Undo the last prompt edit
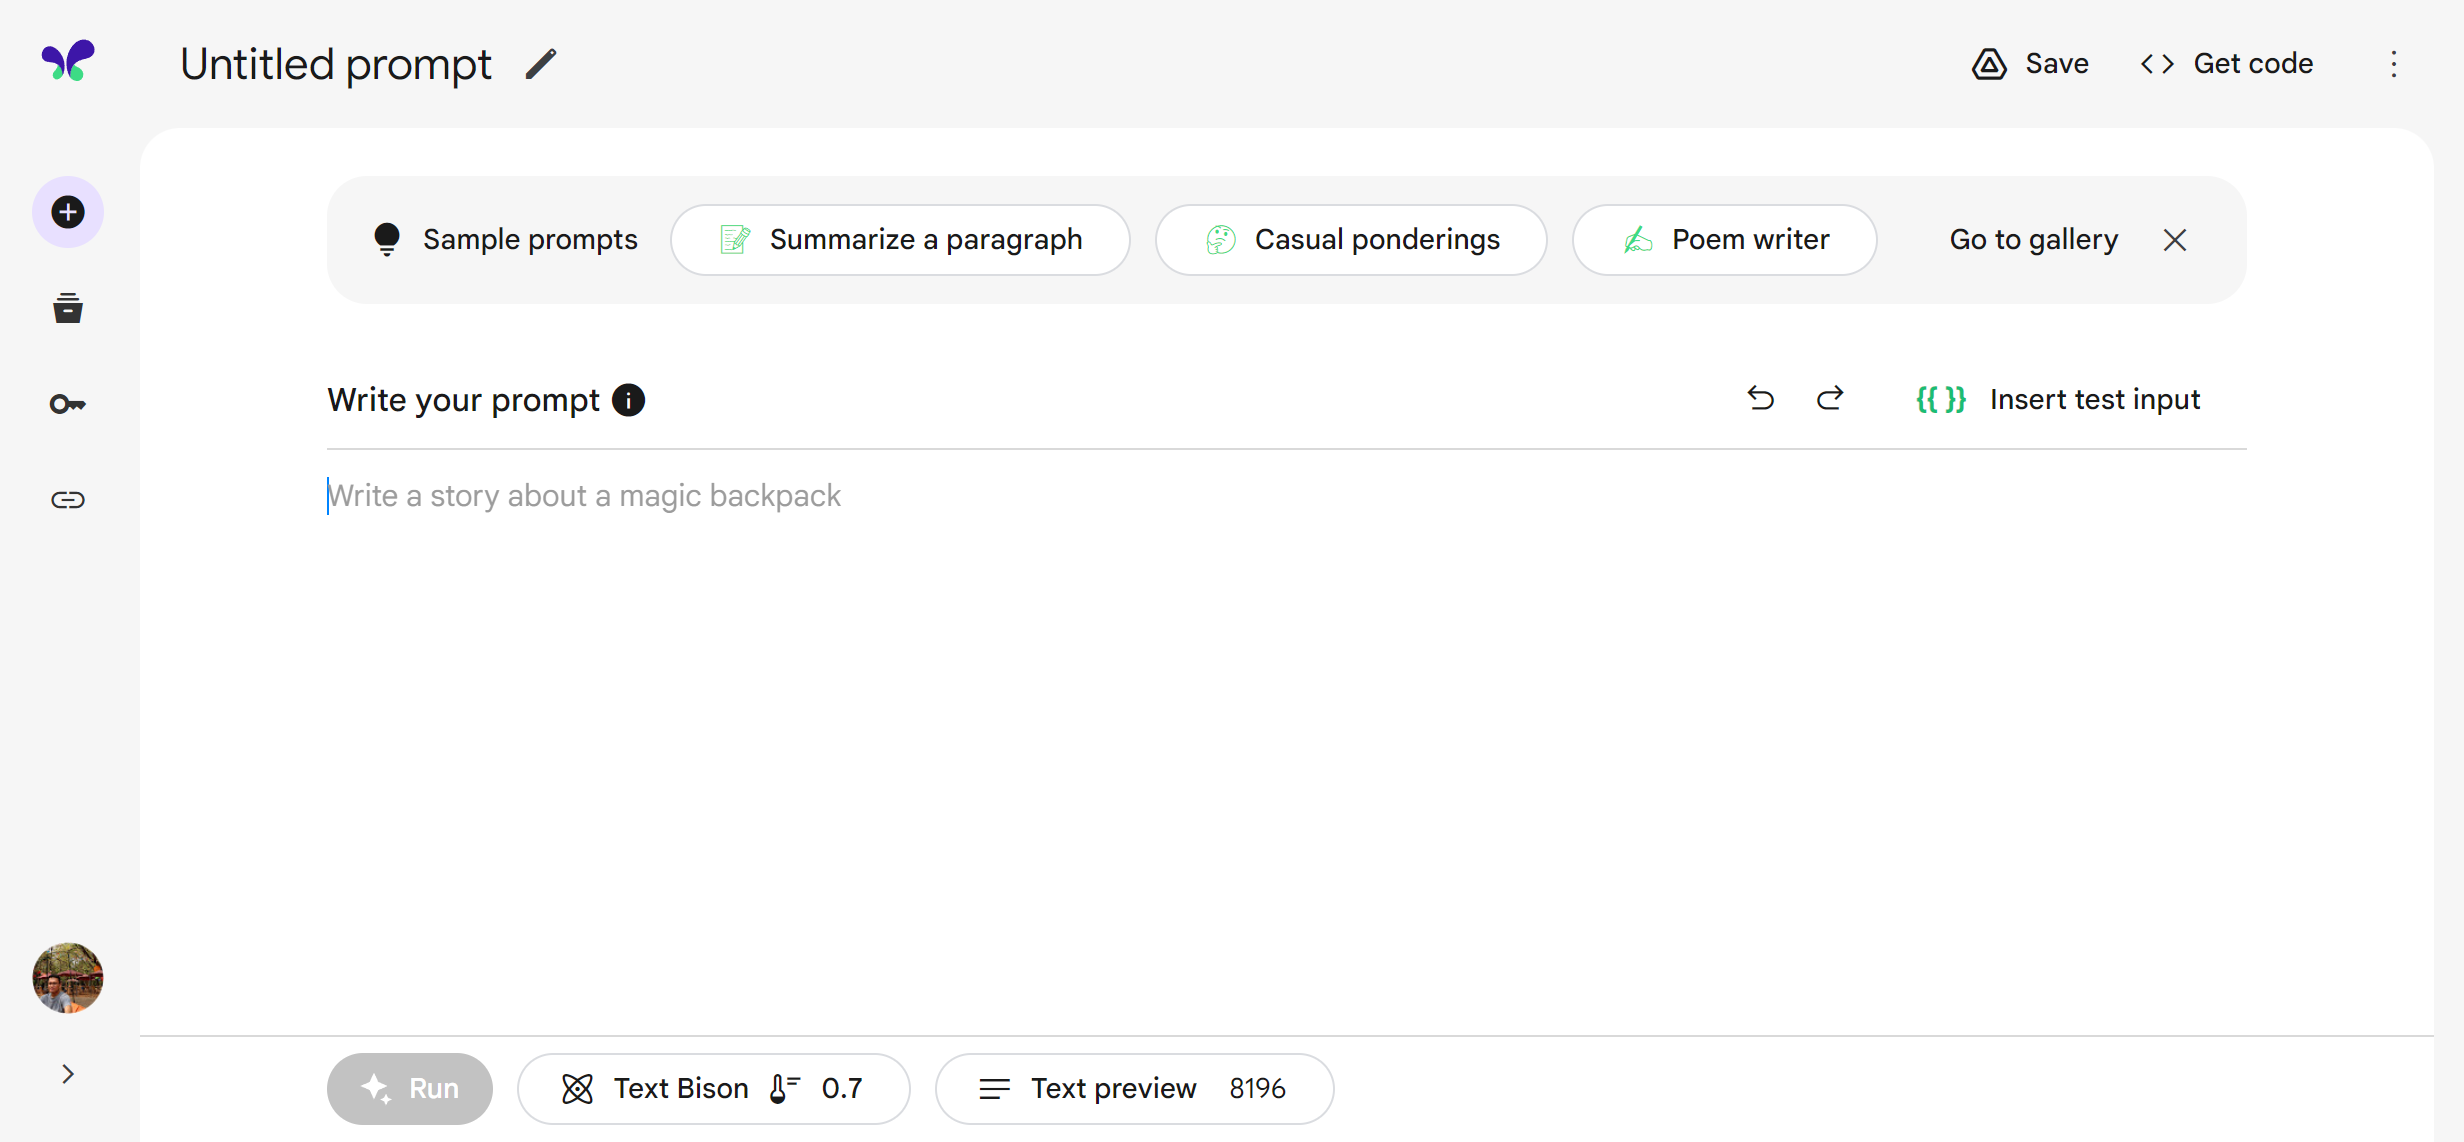 point(1761,399)
